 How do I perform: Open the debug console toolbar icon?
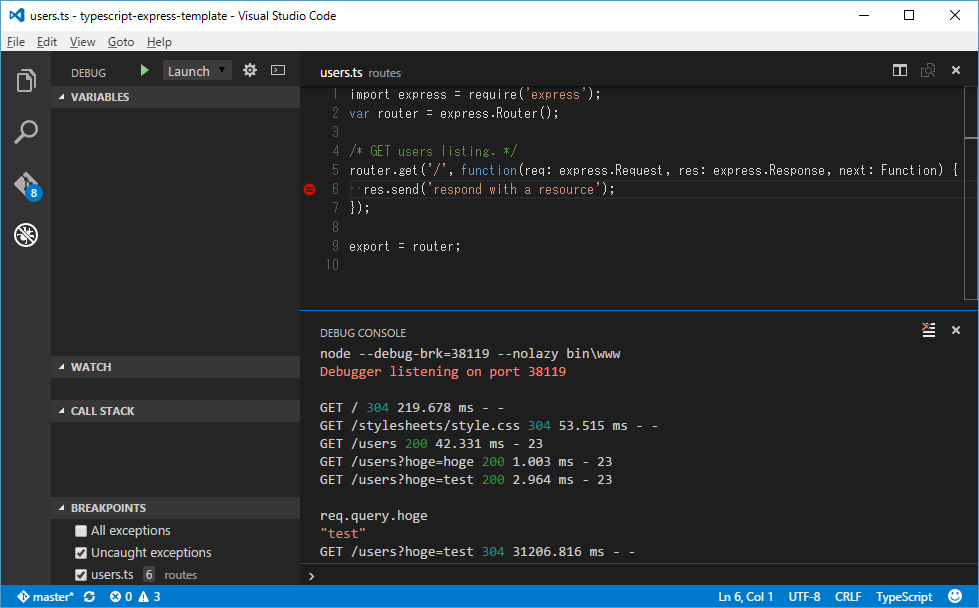click(278, 70)
